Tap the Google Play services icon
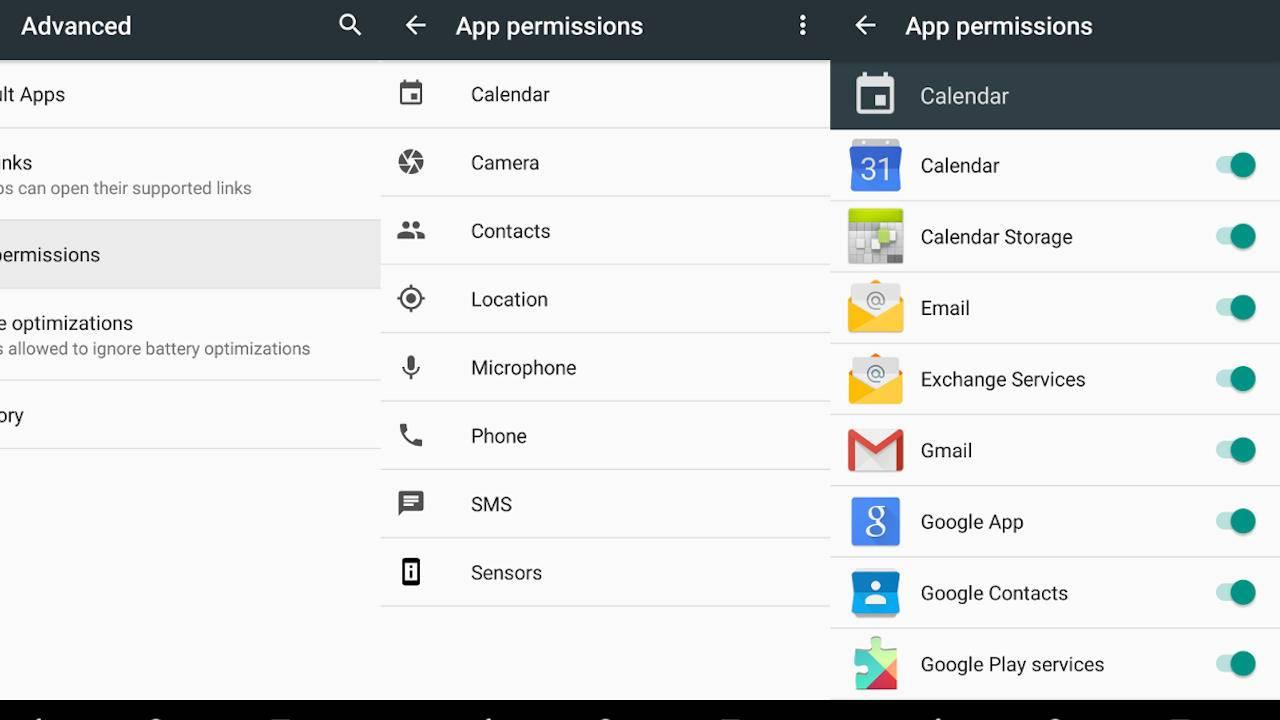1280x720 pixels. [875, 664]
